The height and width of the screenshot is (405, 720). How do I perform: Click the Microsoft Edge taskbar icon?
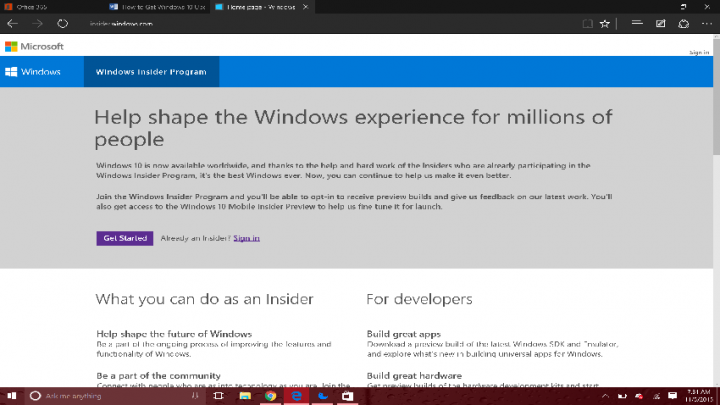[297, 396]
